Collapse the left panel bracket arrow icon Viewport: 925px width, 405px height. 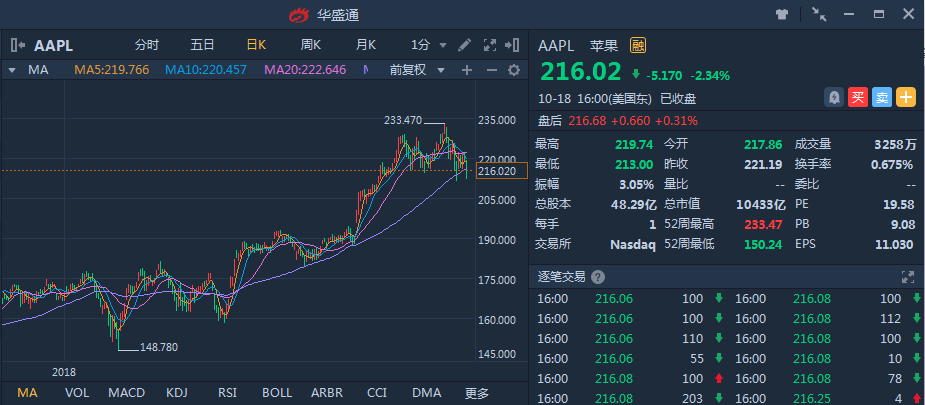pyautogui.click(x=18, y=45)
